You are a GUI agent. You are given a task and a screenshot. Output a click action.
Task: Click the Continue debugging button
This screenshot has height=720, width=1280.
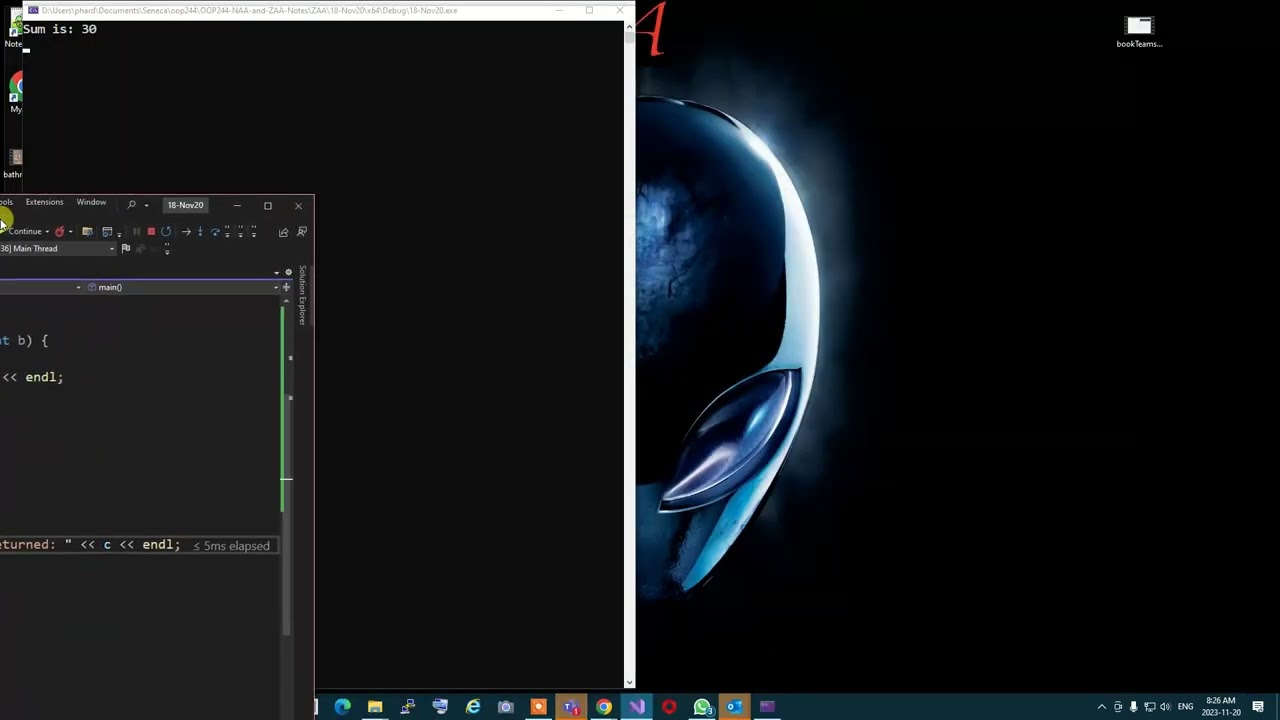(x=24, y=231)
